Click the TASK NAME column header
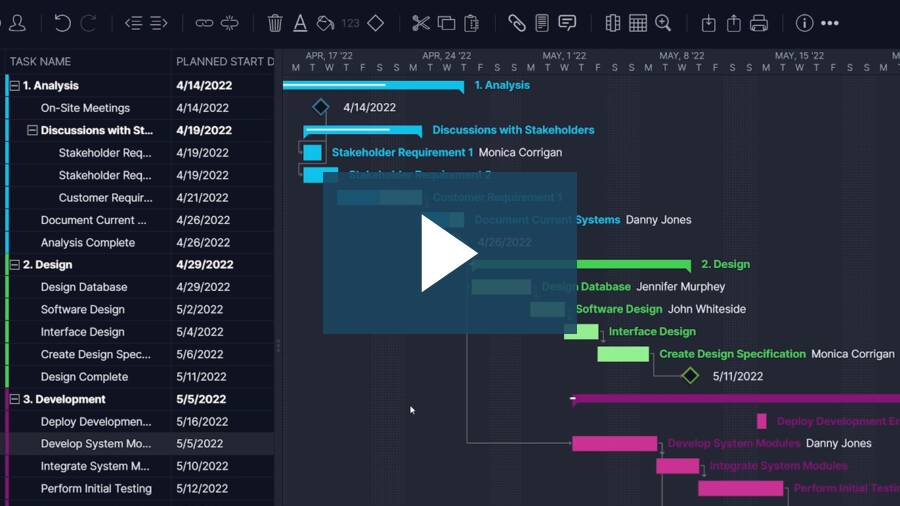Screen dimensions: 900x506 coord(40,61)
